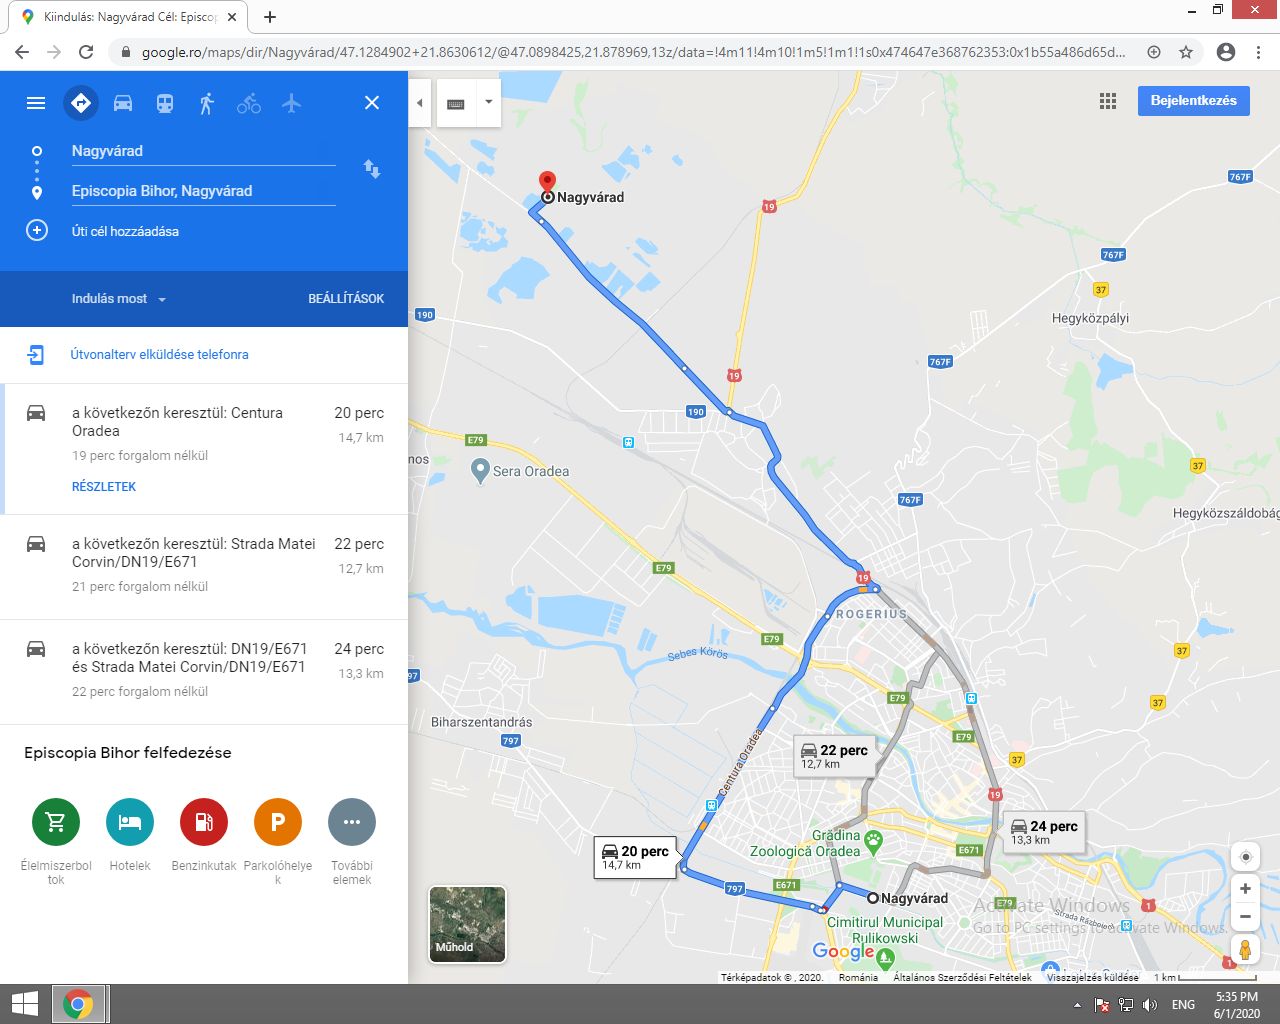
Task: Choose the walking travel mode icon
Action: pyautogui.click(x=207, y=103)
